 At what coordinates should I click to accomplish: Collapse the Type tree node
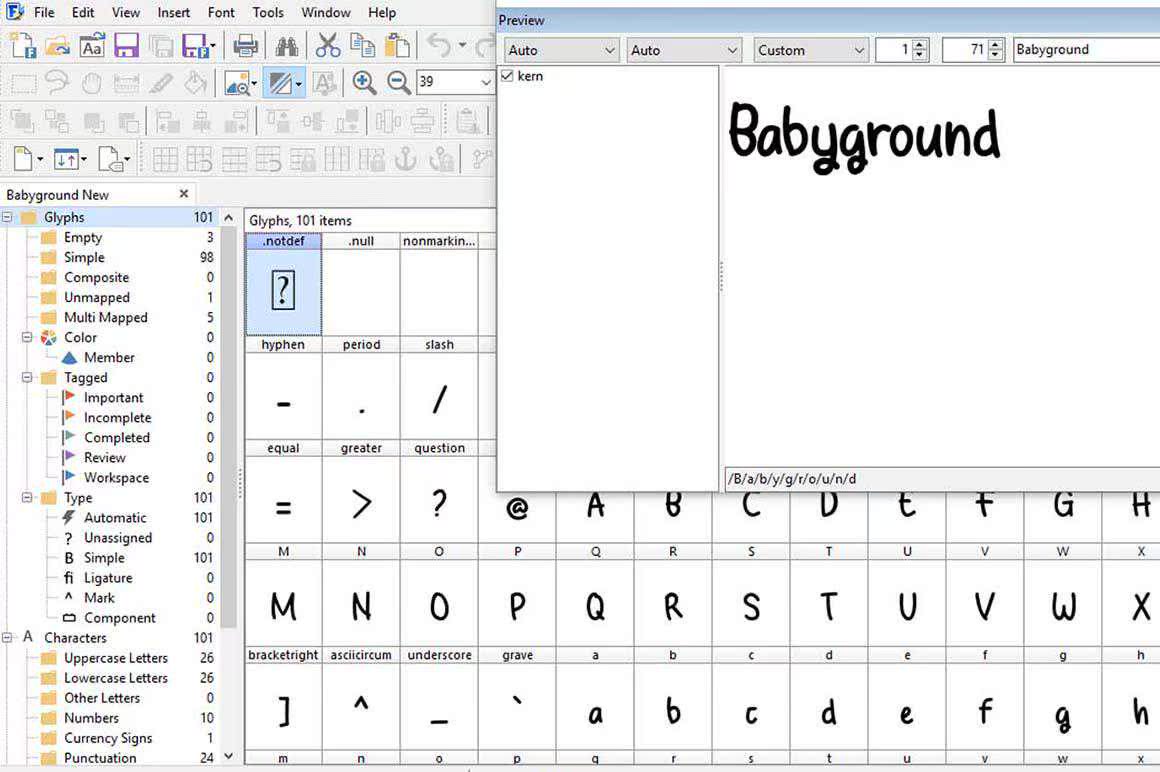(27, 498)
